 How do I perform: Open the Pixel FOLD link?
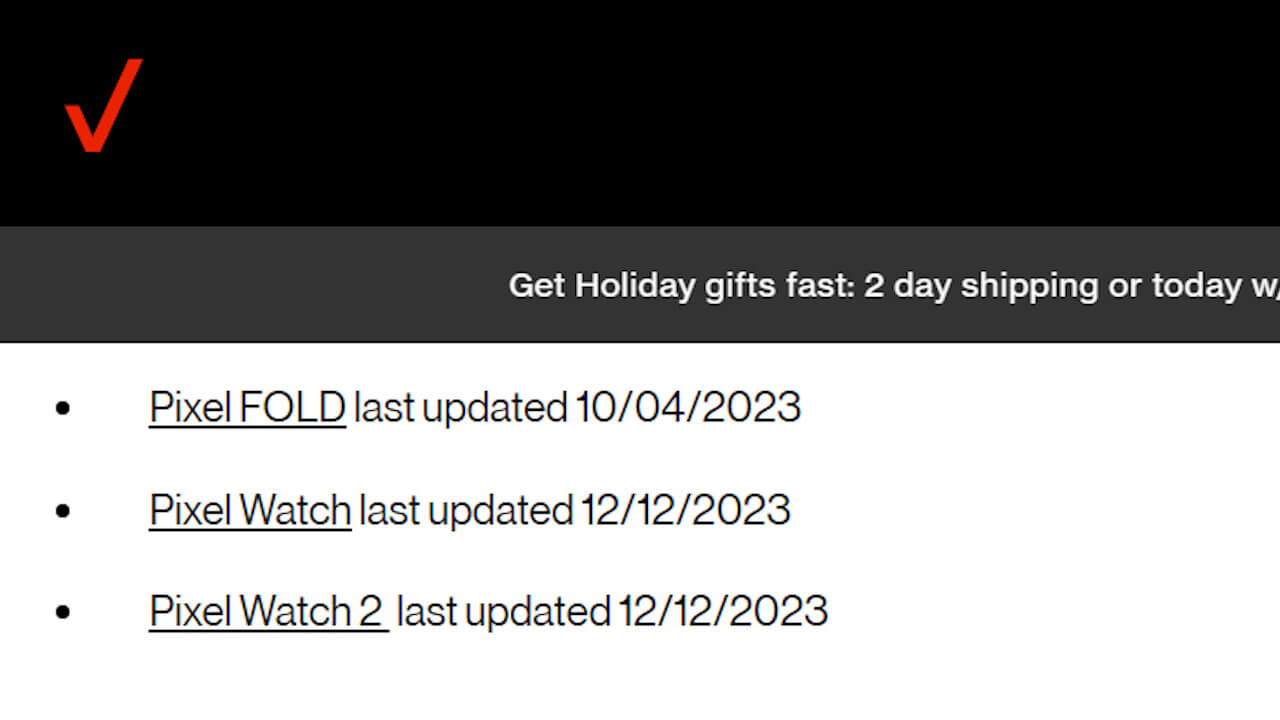(247, 408)
